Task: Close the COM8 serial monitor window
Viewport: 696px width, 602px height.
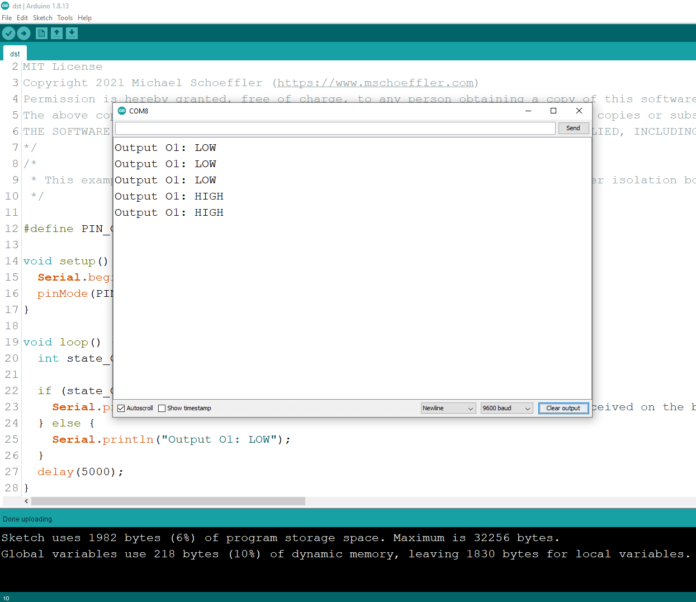Action: pyautogui.click(x=579, y=111)
